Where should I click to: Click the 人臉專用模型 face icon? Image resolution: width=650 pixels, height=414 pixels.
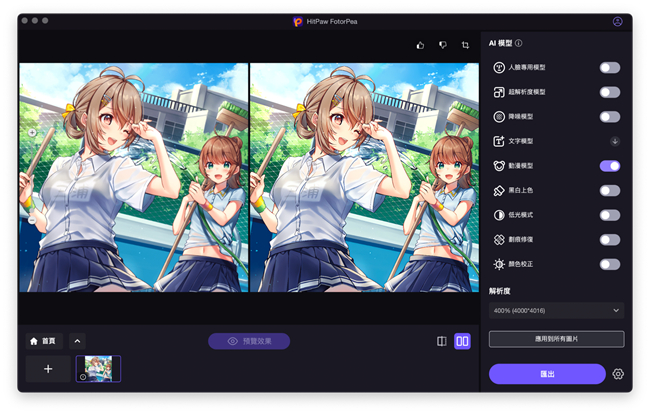(x=499, y=67)
